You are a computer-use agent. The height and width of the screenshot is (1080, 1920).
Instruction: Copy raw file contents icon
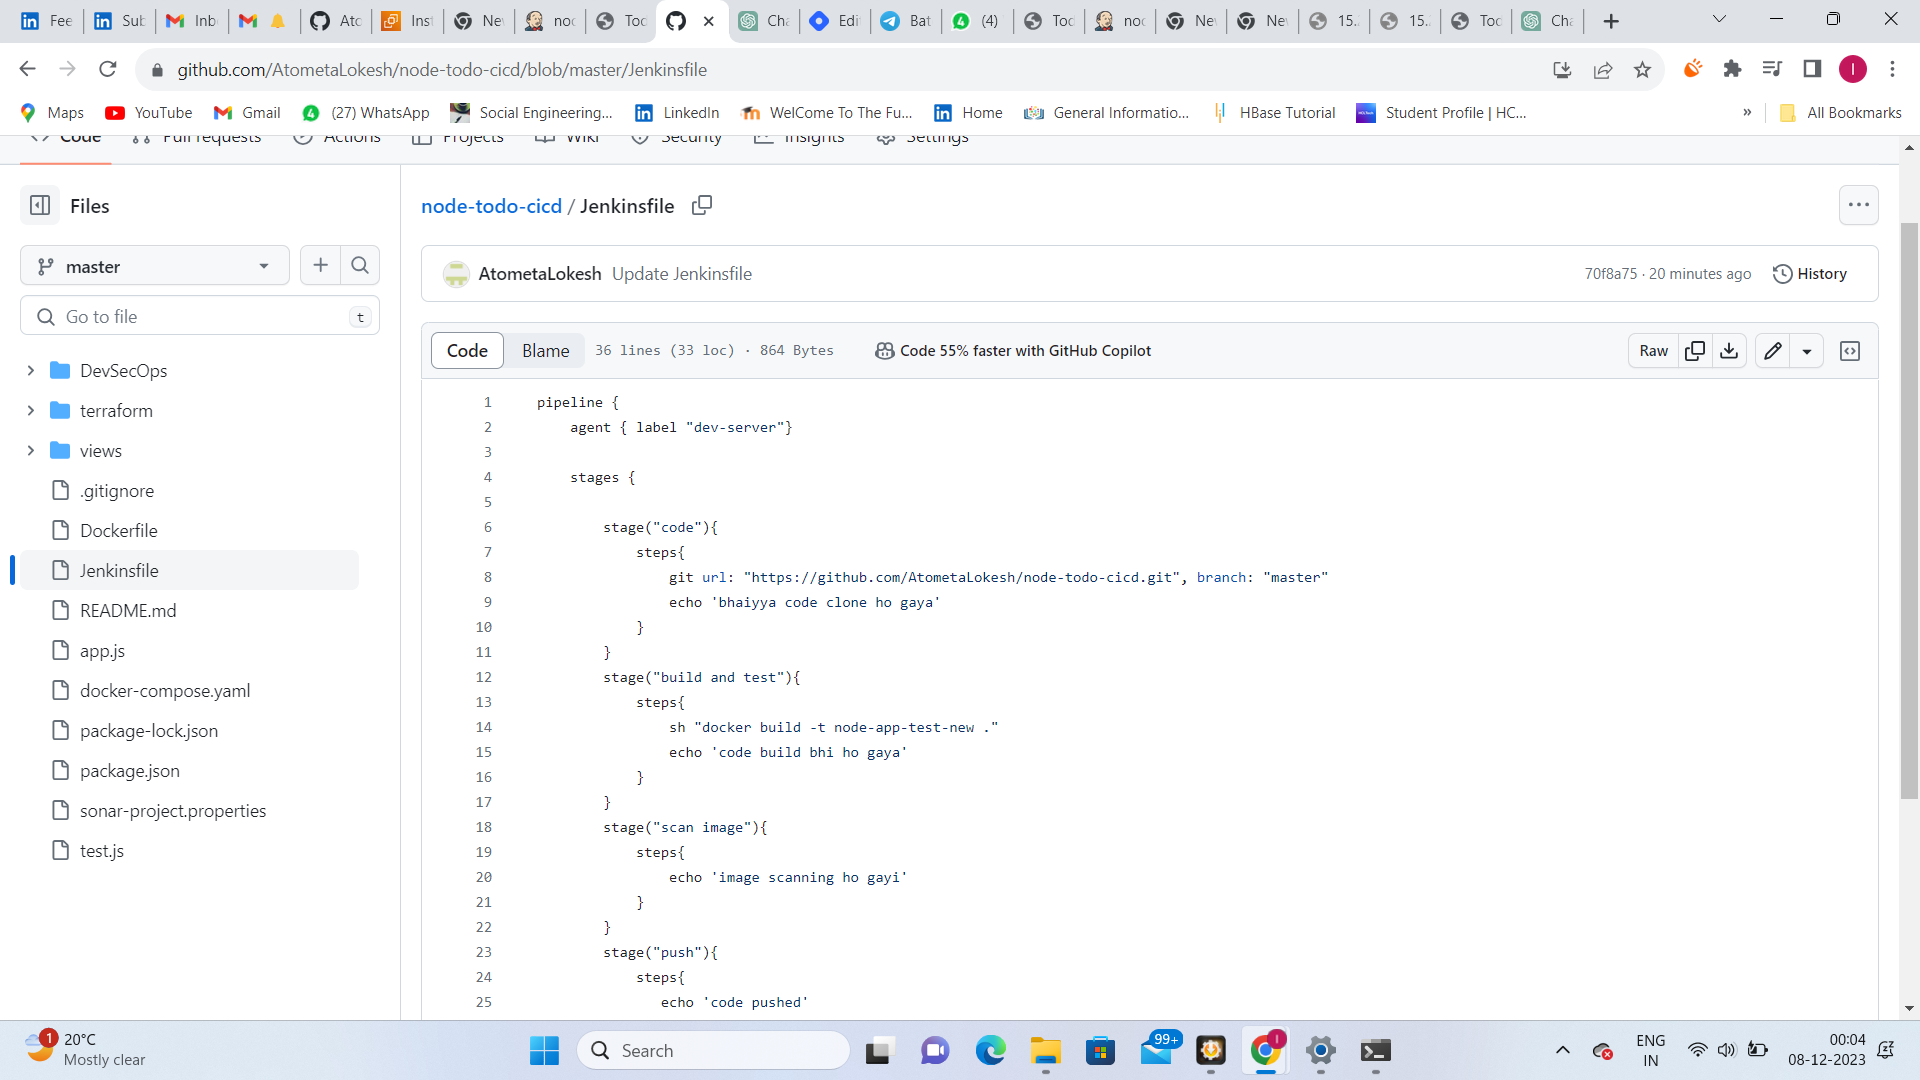point(1695,351)
